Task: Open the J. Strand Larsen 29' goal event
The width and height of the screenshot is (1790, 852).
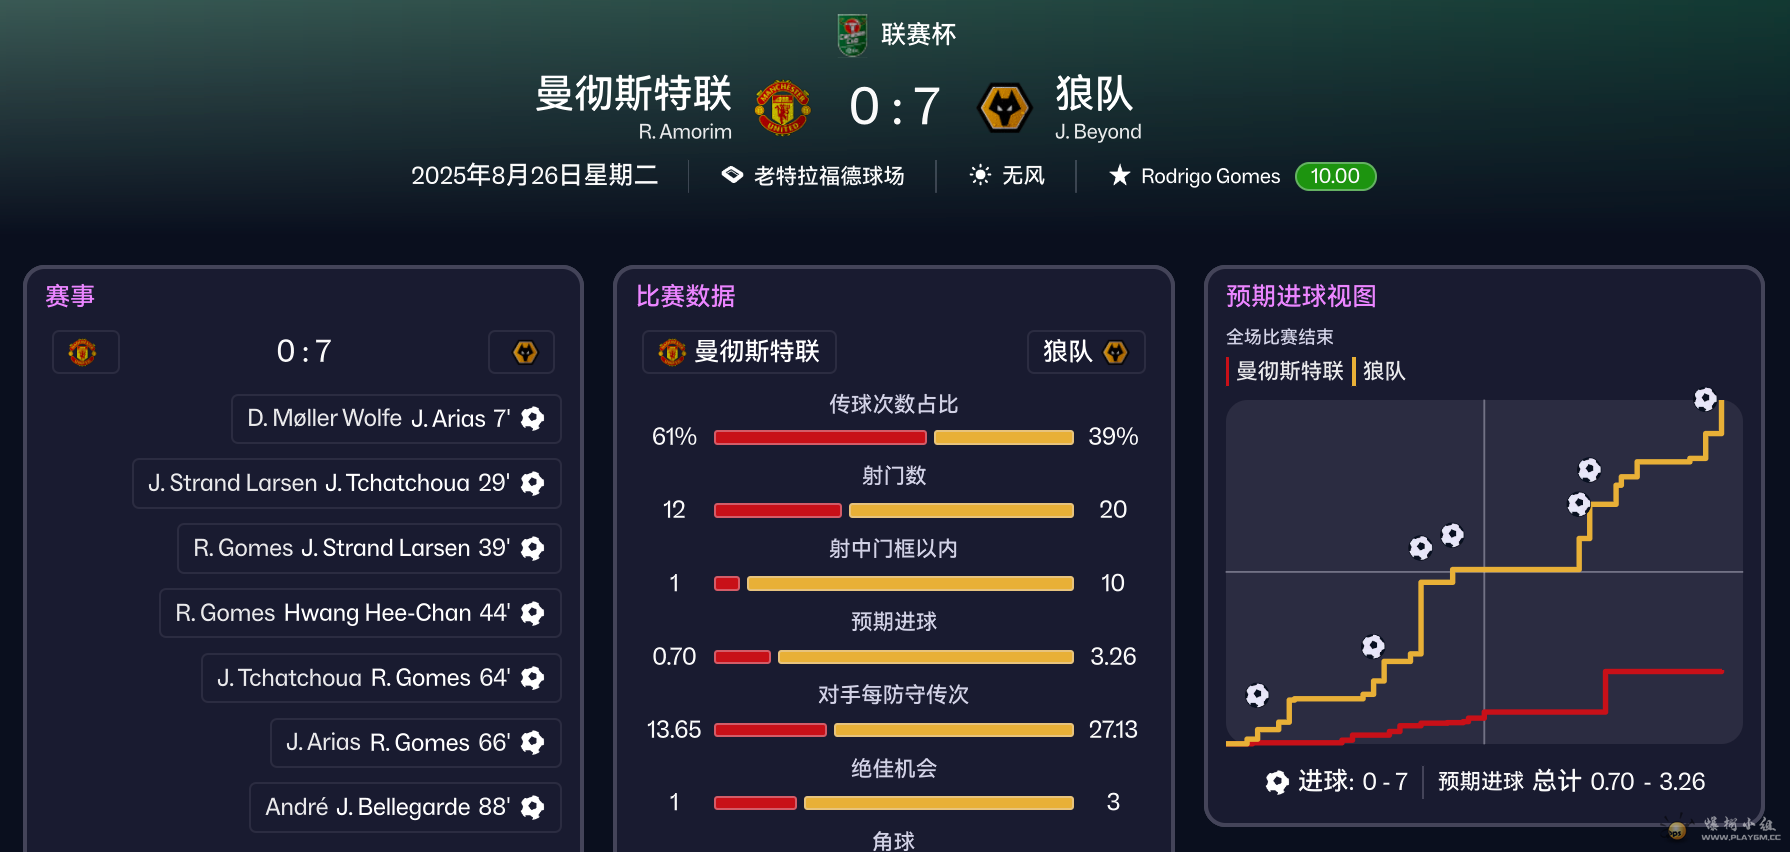Action: click(346, 483)
